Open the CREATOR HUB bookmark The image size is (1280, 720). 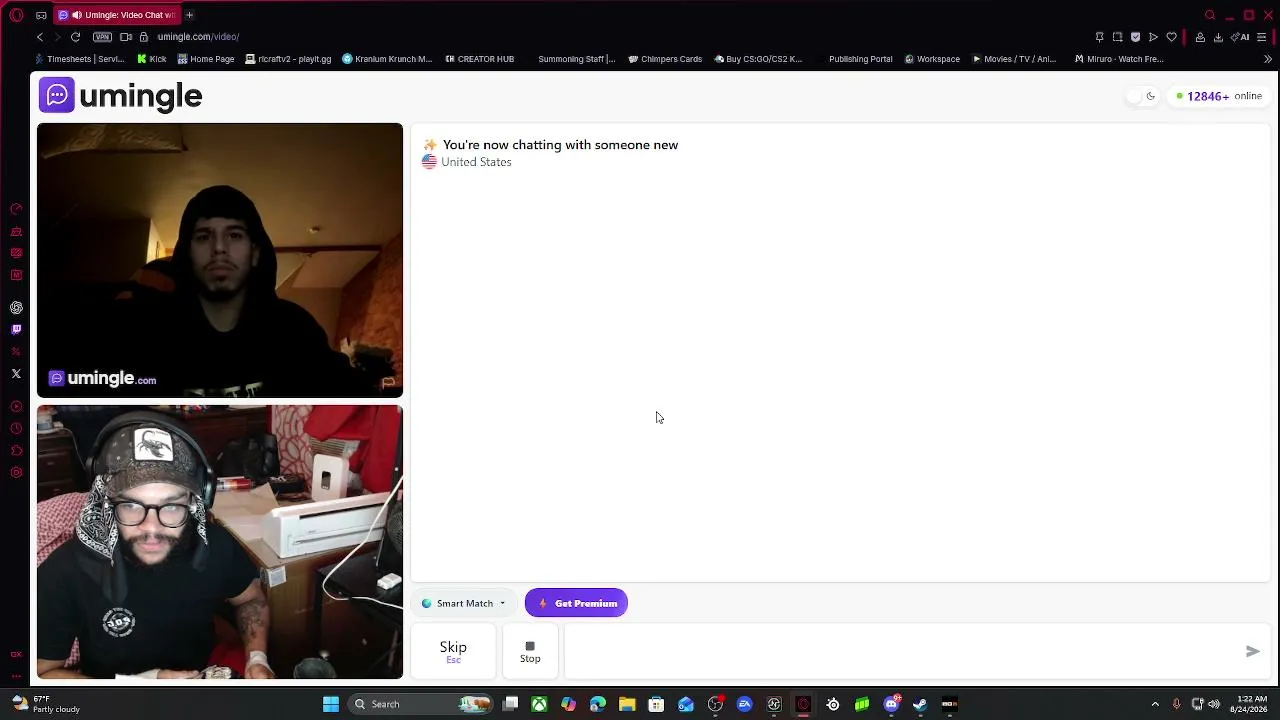[479, 59]
